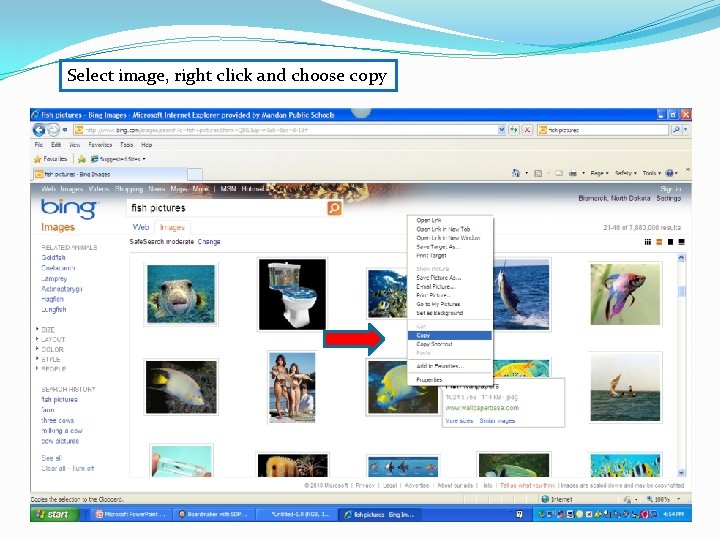Open the Page menu dropdown
This screenshot has width=720, height=540.
click(x=599, y=173)
